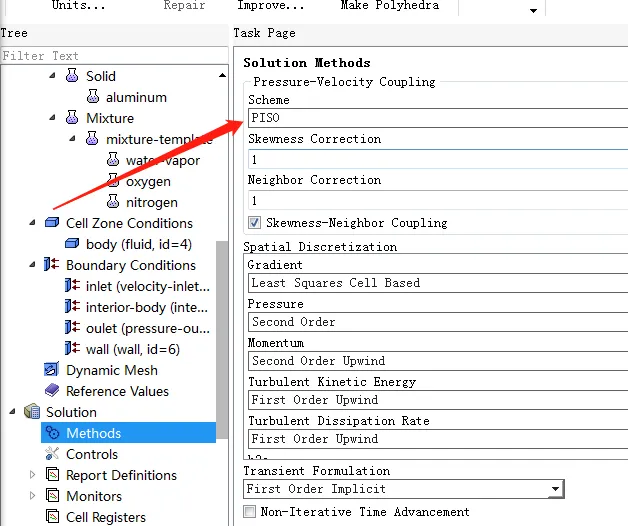Select the Reference Values tree item

117,391
